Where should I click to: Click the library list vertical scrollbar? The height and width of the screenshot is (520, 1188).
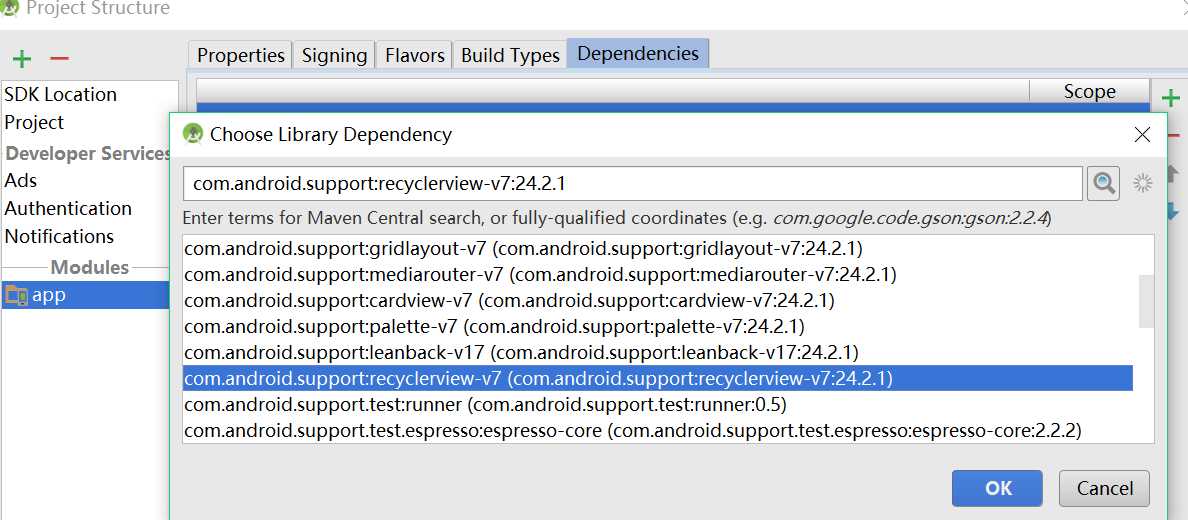click(1146, 301)
